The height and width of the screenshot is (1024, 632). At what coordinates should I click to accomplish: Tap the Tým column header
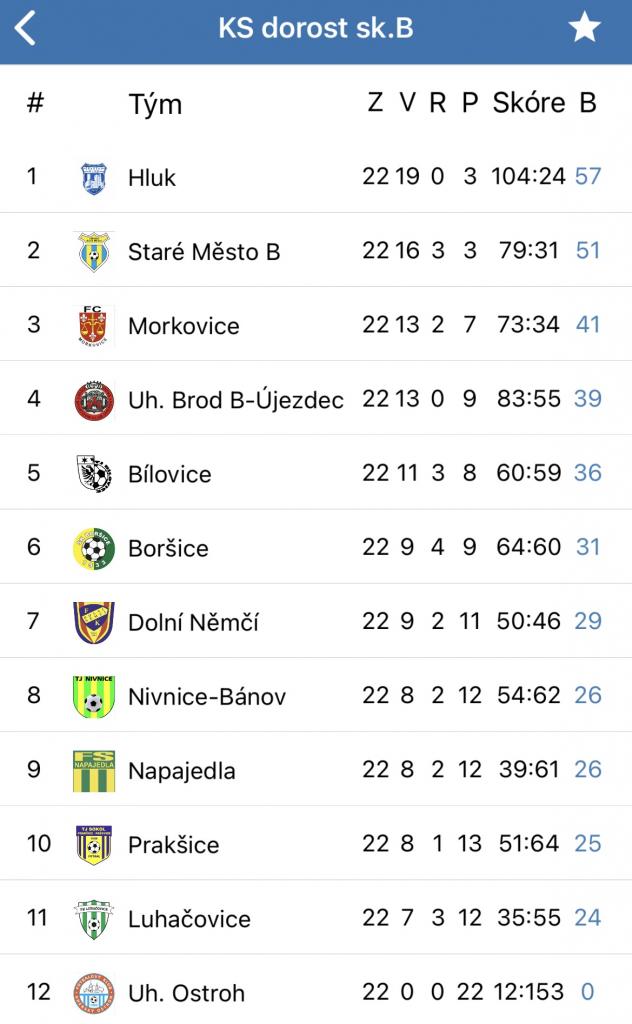[155, 104]
